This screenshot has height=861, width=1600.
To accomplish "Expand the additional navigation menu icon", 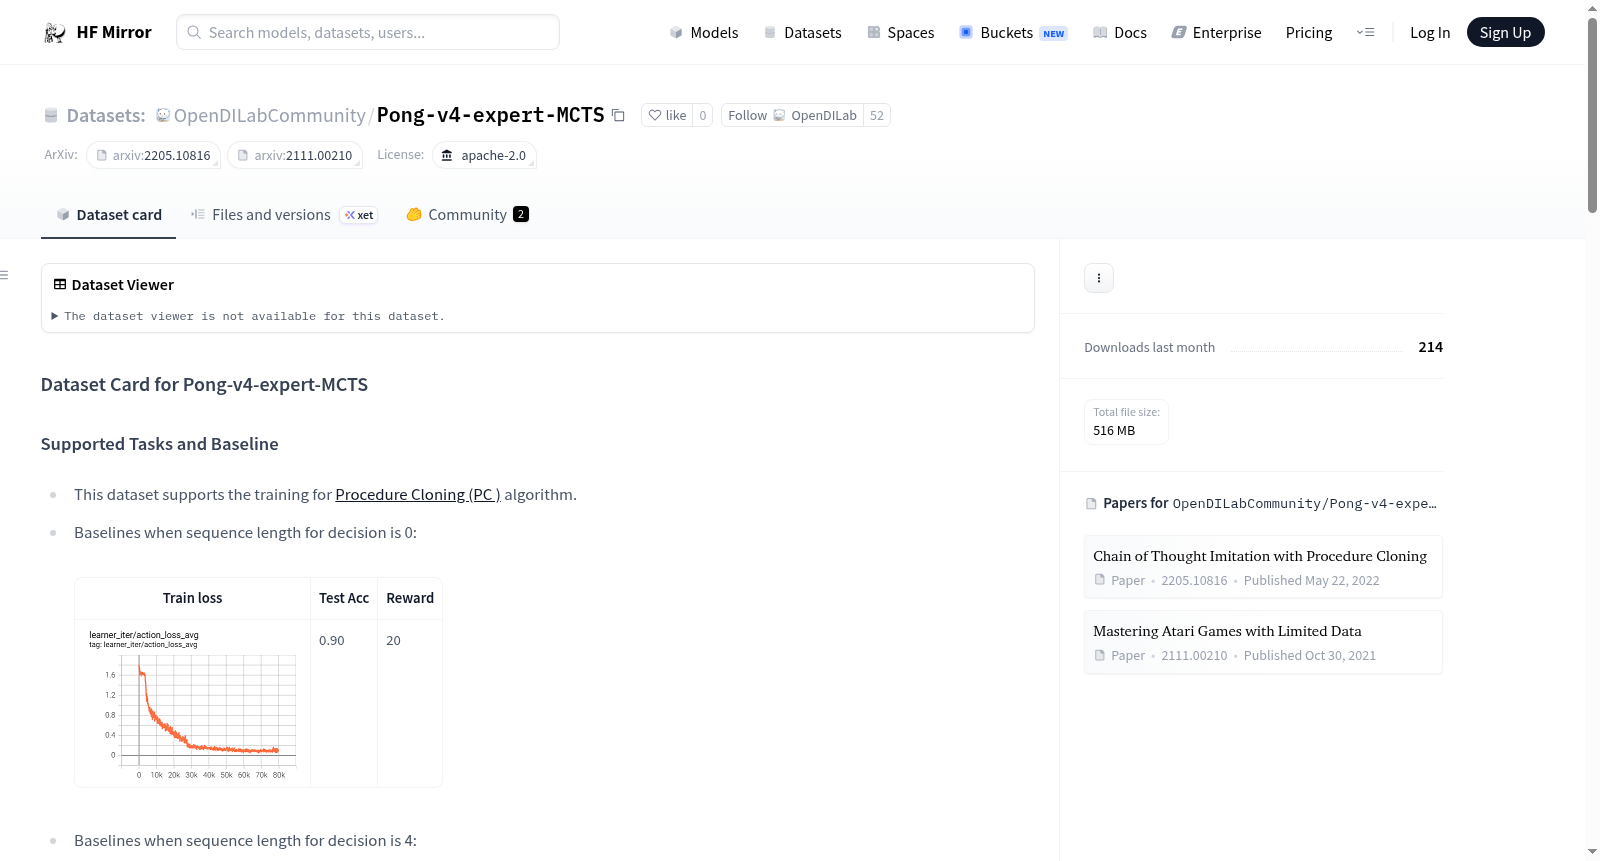I will click(x=1365, y=33).
